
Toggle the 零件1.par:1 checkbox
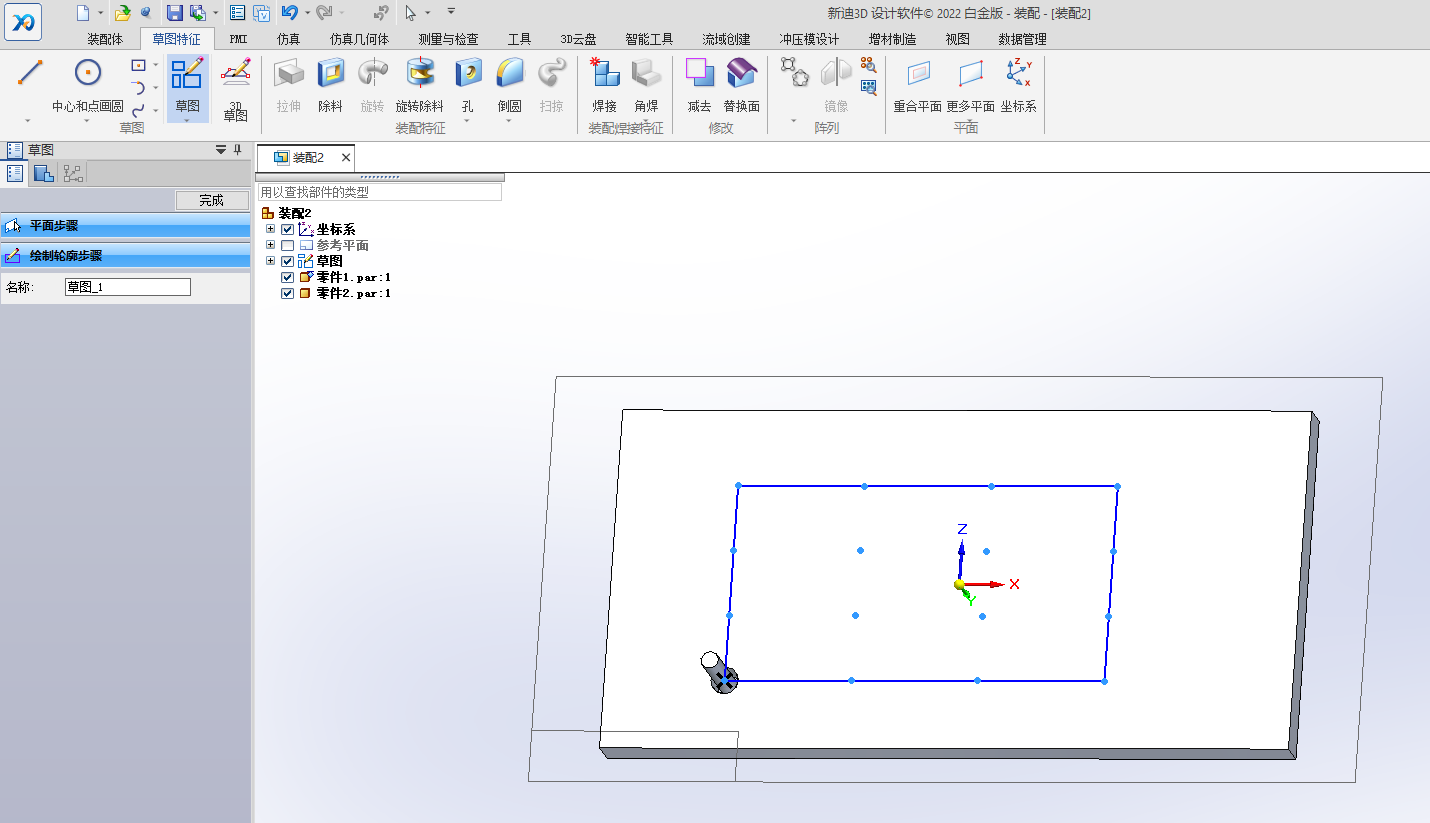[x=288, y=277]
